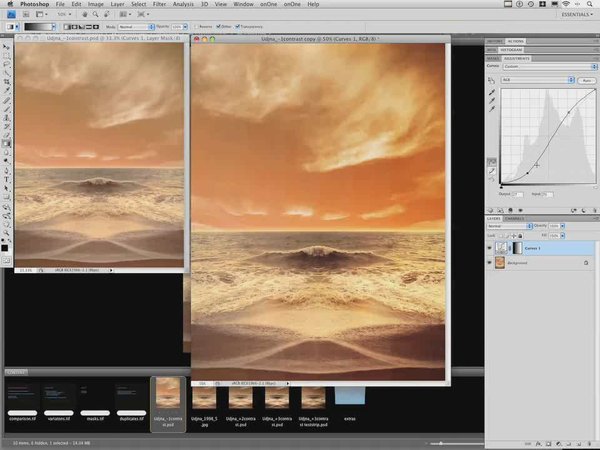
Task: Select the extras folder thumbnail
Action: tap(349, 394)
